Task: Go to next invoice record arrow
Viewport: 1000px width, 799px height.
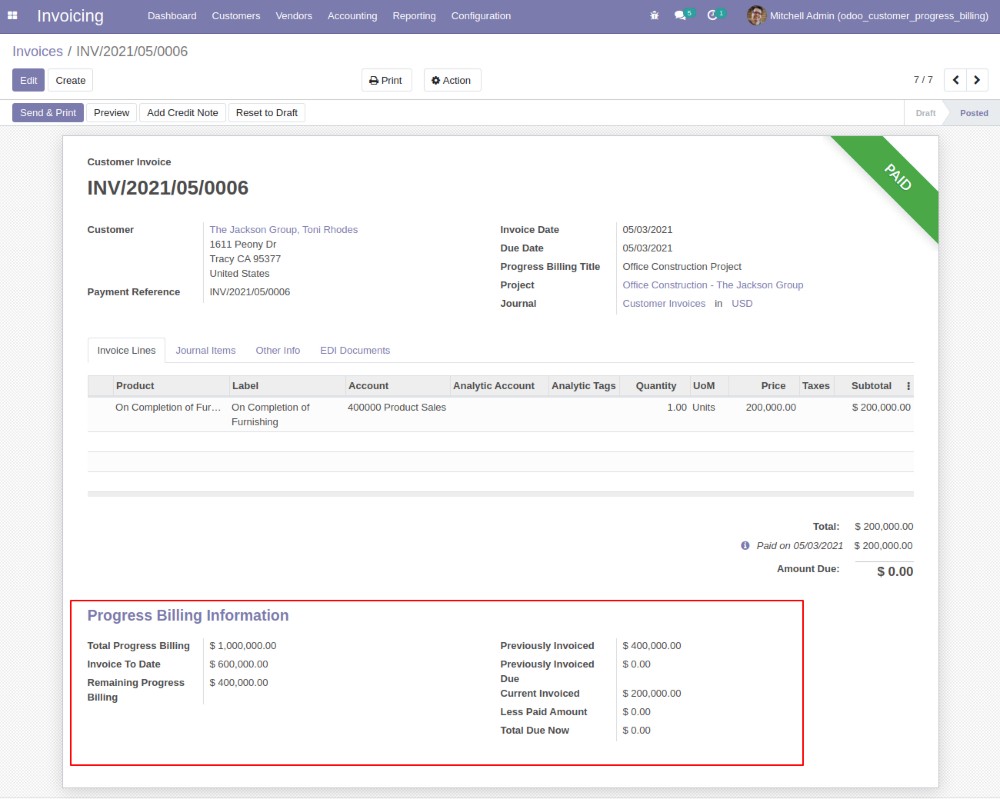Action: click(977, 80)
